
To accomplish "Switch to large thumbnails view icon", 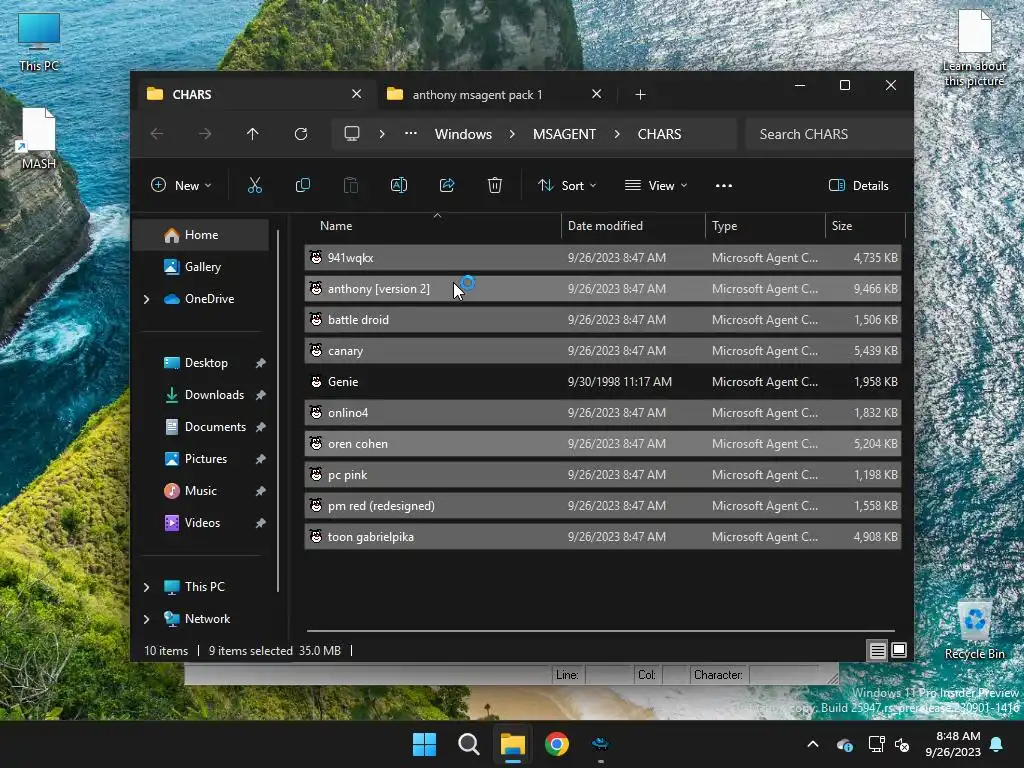I will point(899,650).
